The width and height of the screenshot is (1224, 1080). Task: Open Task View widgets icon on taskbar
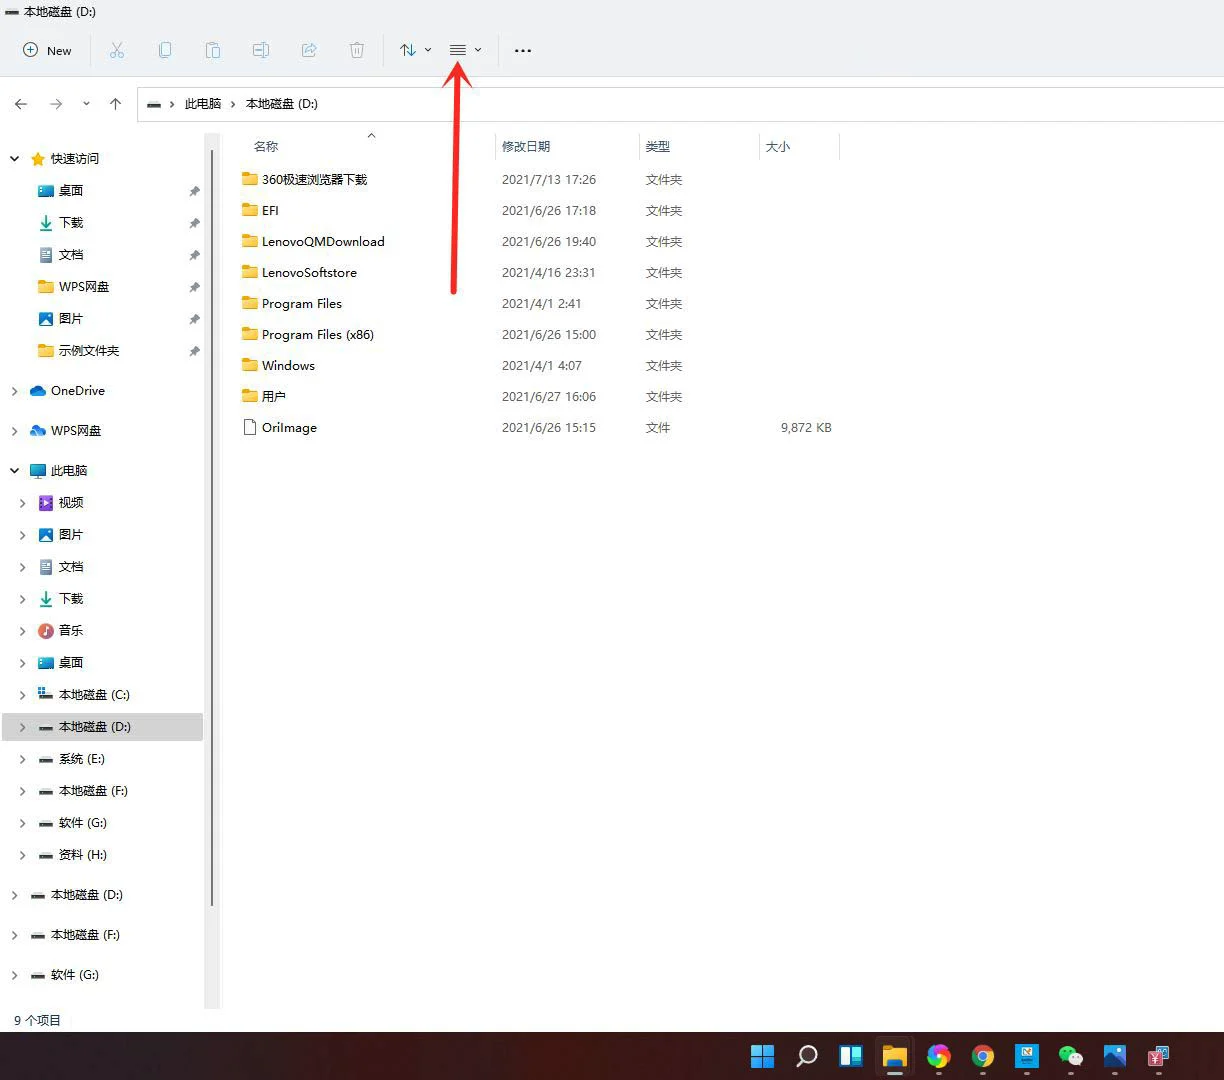tap(851, 1056)
